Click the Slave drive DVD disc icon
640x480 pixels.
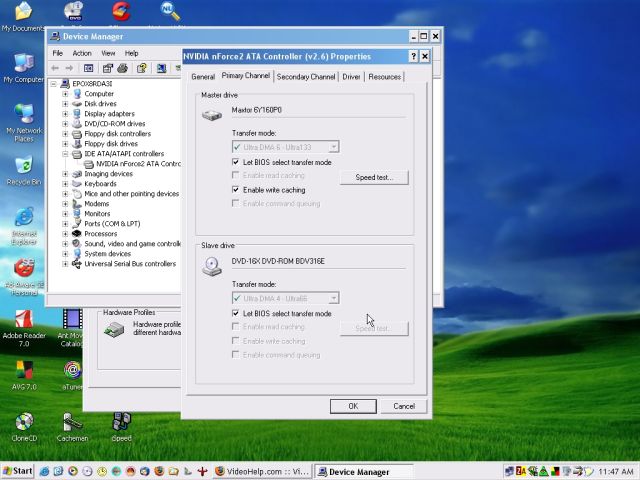tap(212, 266)
